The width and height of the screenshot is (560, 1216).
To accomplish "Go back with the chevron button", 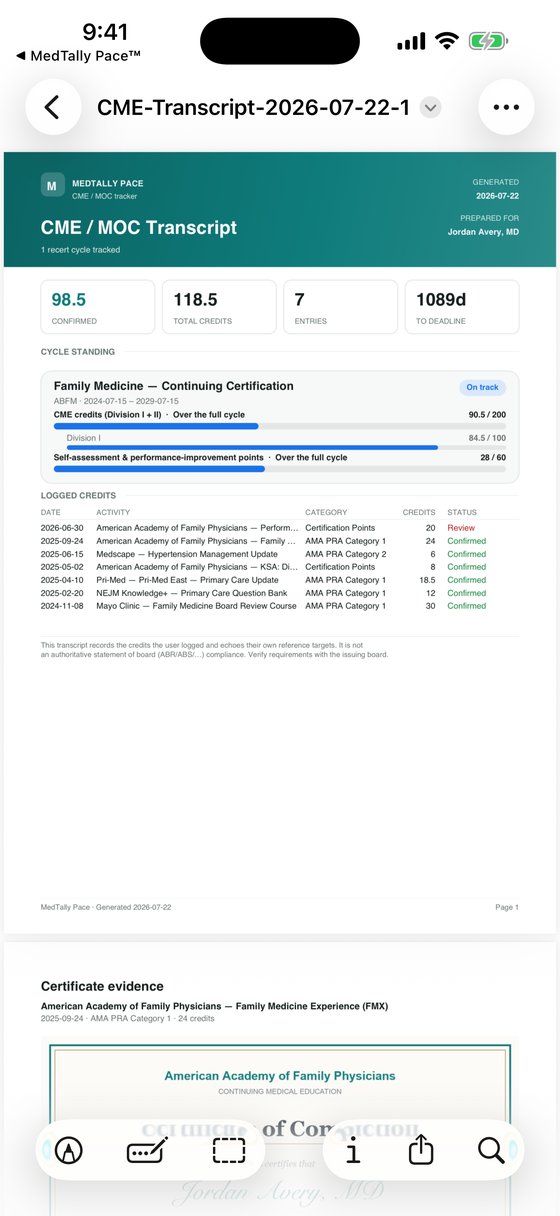I will pyautogui.click(x=53, y=107).
